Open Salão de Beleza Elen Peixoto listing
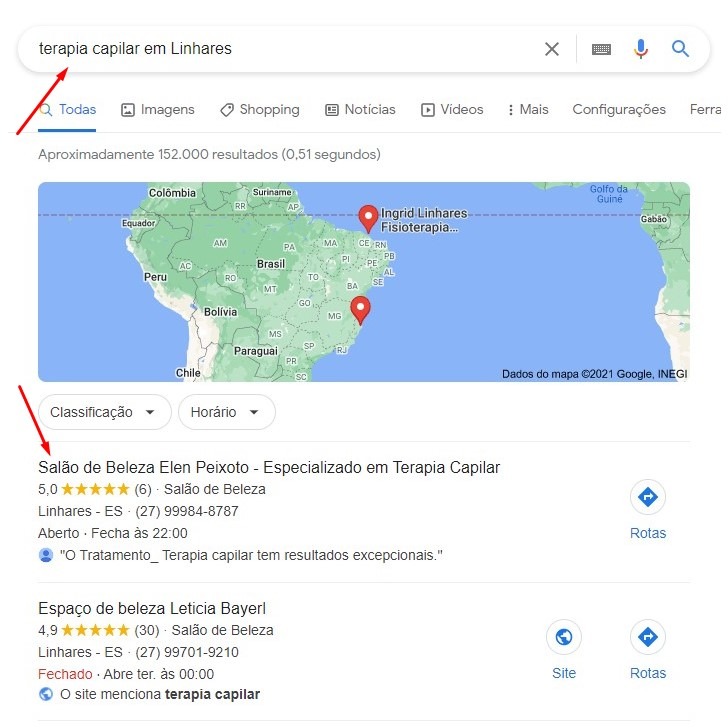Viewport: 728px width, 728px height. click(x=269, y=467)
